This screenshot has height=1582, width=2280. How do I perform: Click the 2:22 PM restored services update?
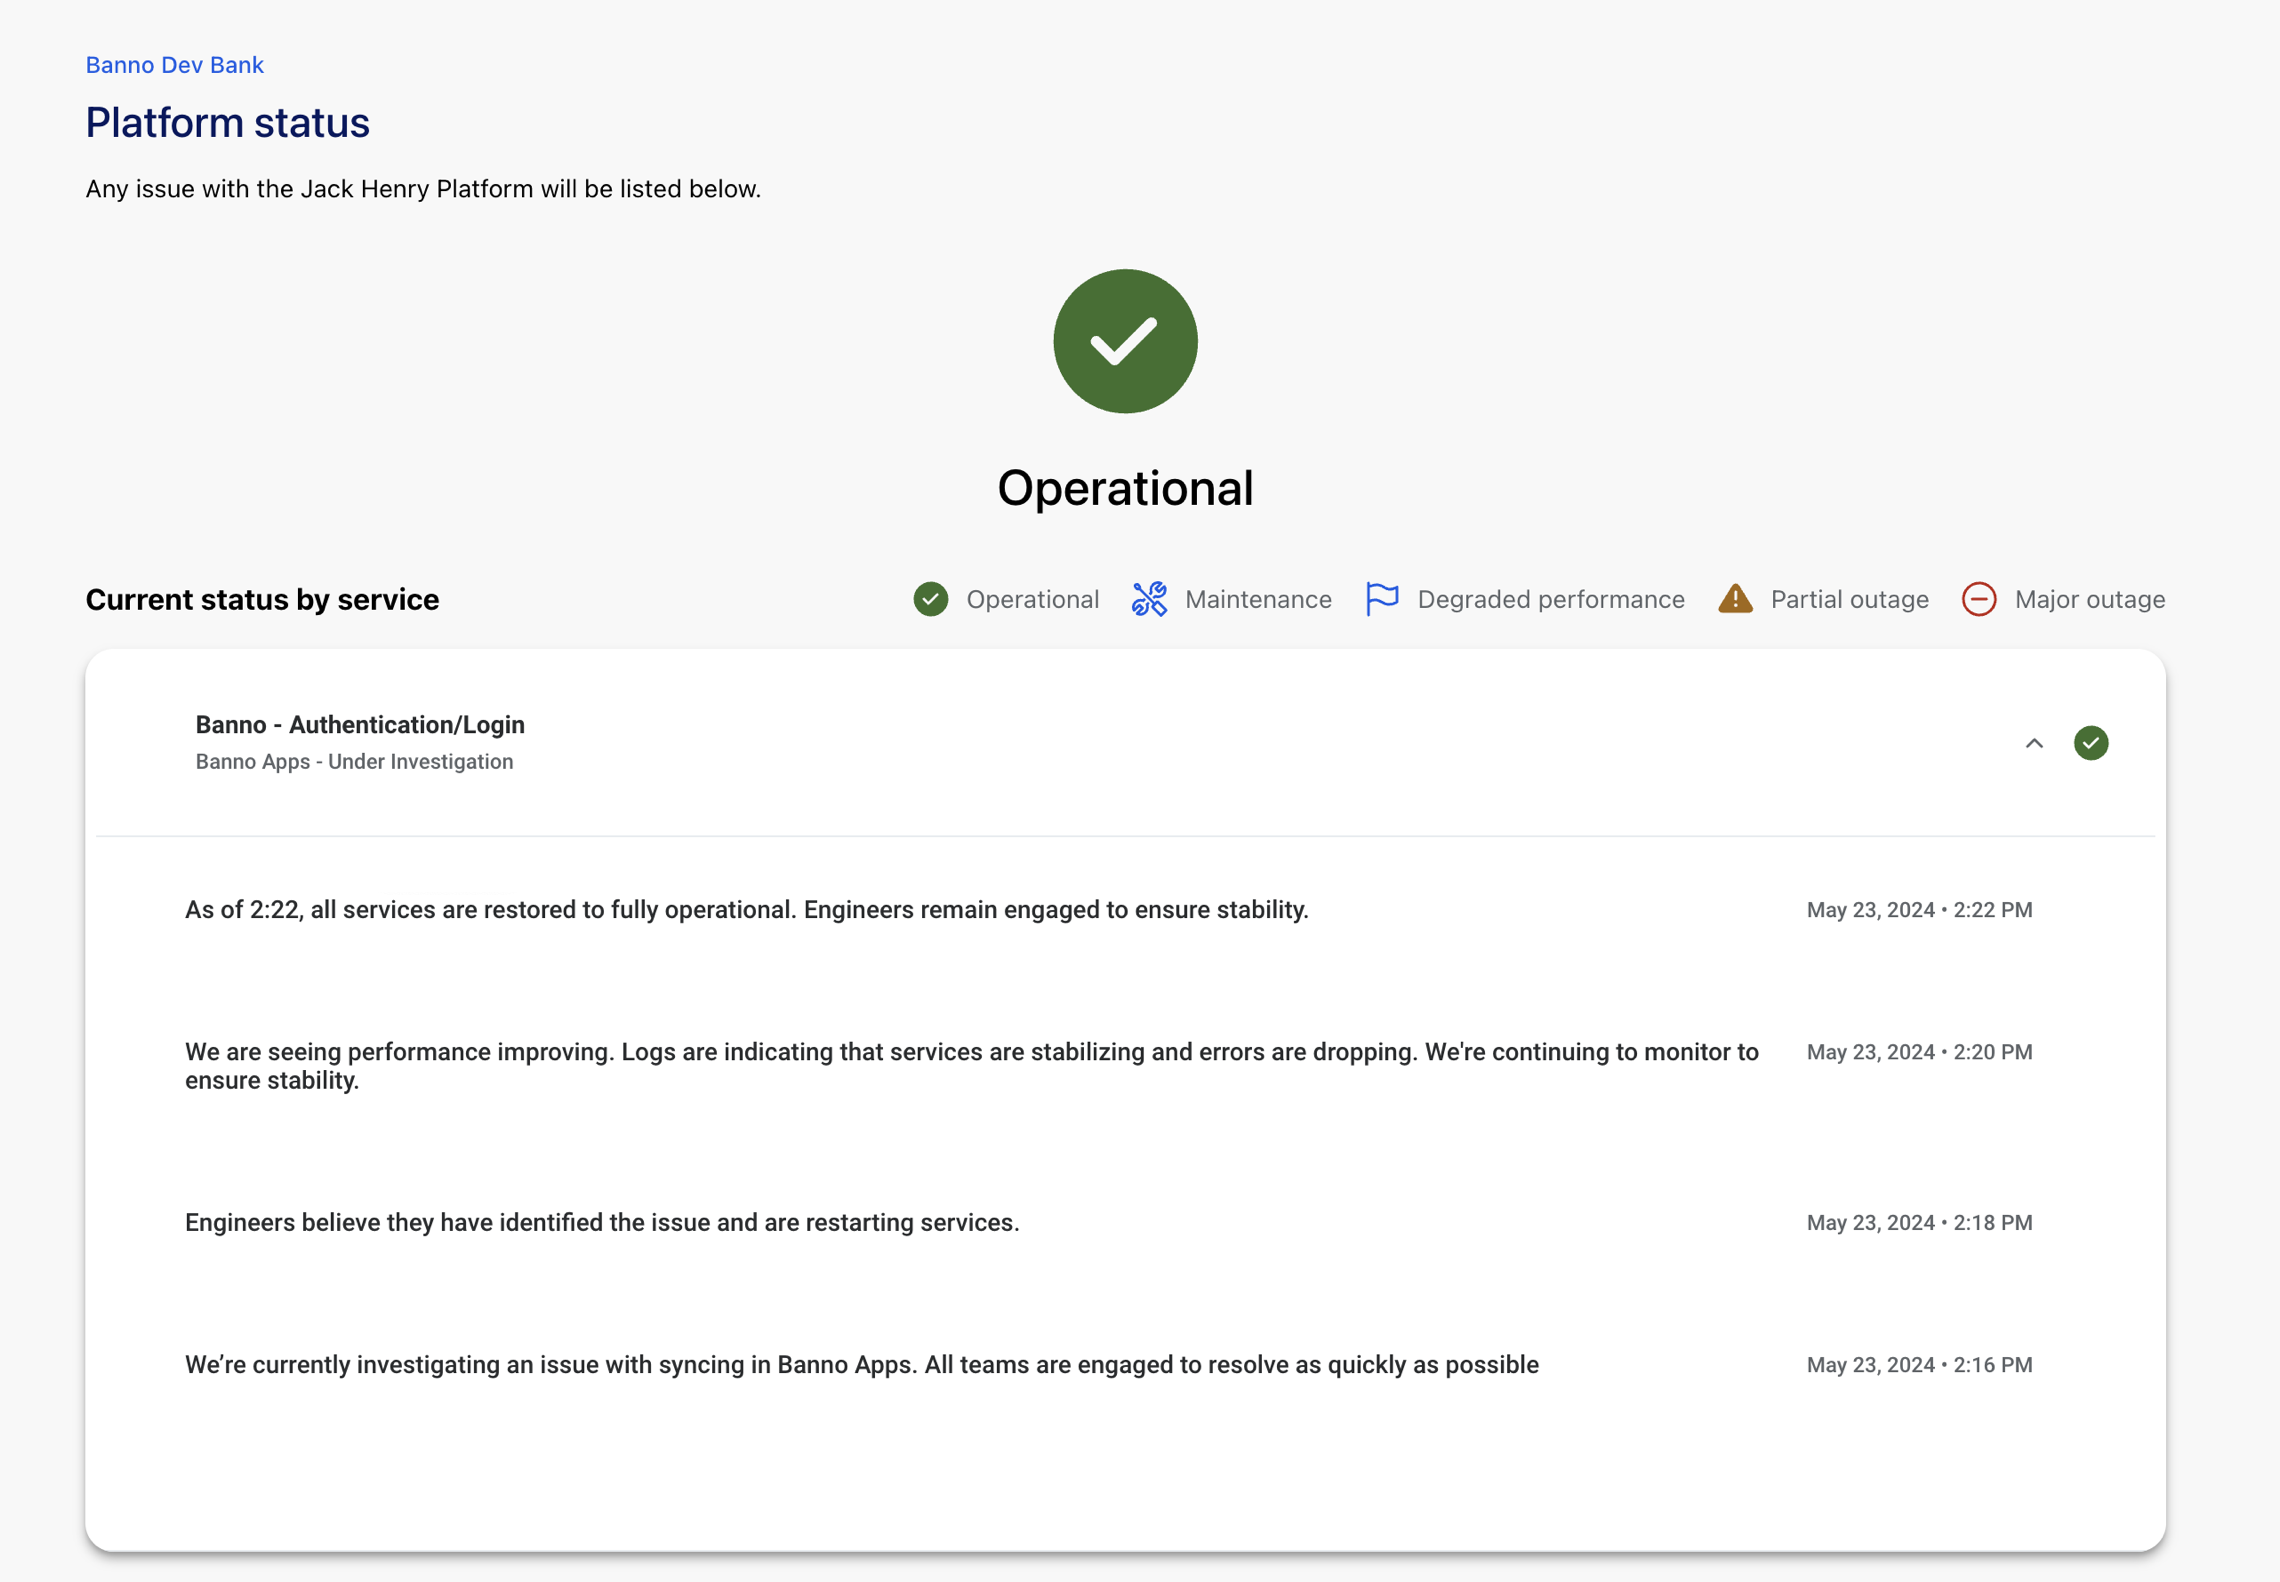(x=746, y=910)
